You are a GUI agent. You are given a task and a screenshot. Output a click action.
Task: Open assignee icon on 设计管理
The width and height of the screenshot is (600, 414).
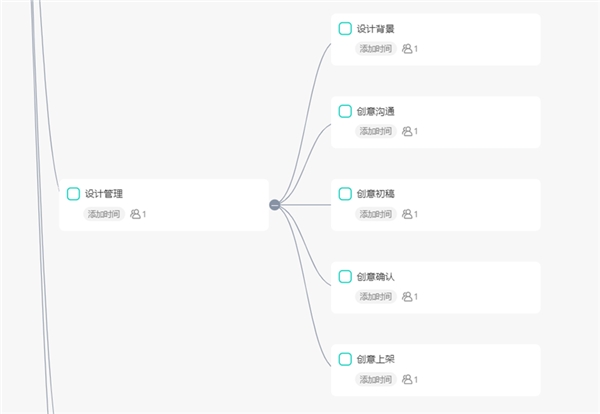(x=135, y=214)
